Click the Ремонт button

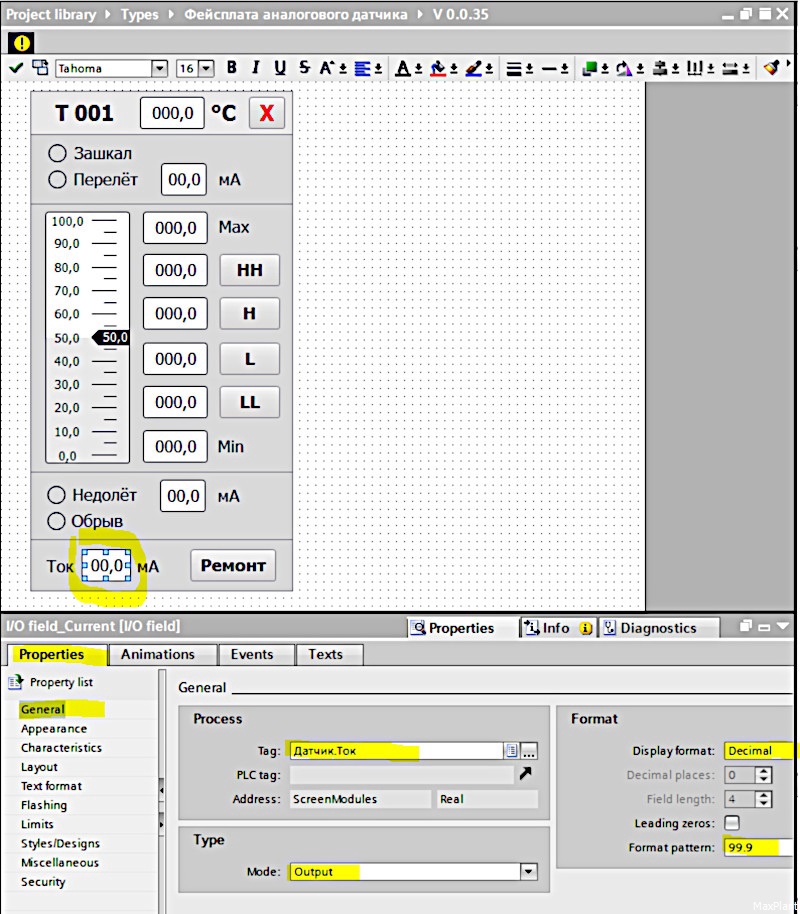click(x=233, y=565)
